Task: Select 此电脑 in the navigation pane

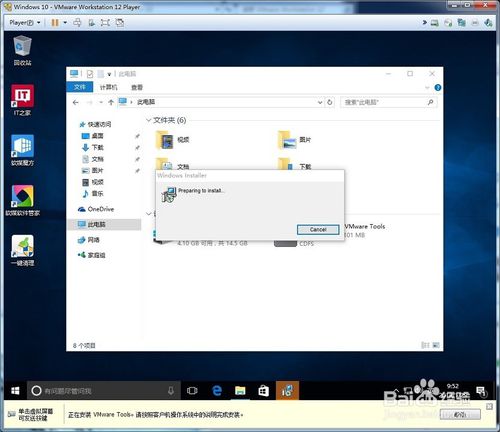Action: point(104,224)
